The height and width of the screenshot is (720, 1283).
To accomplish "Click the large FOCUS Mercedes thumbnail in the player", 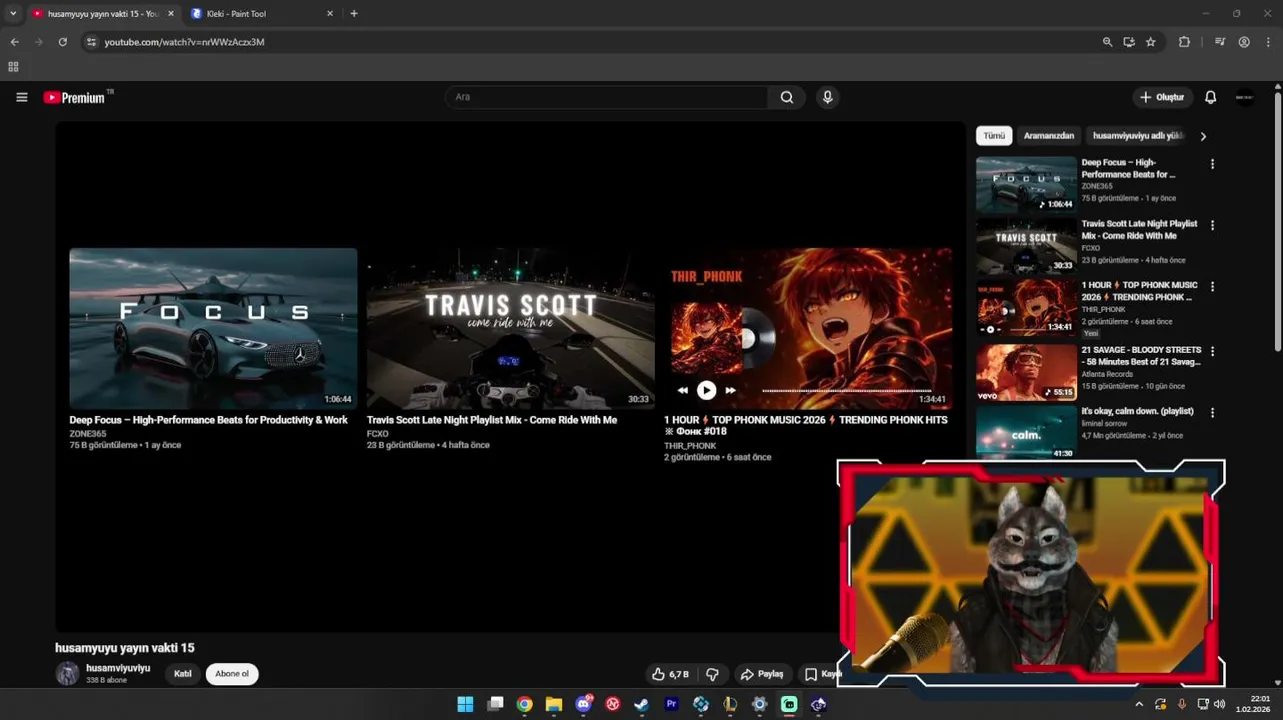I will click(213, 328).
